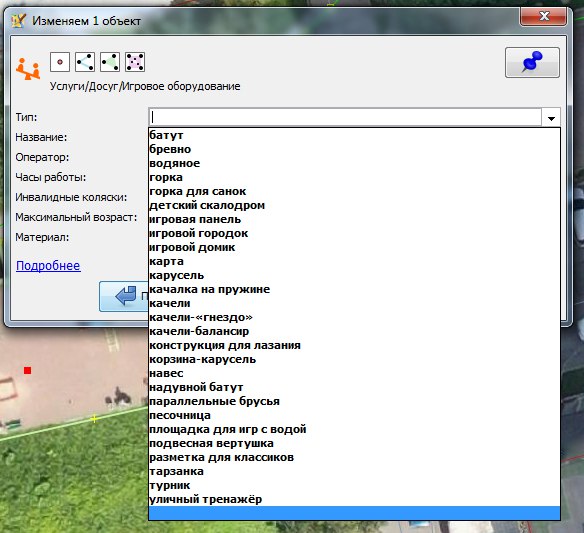This screenshot has width=584, height=533.
Task: Select игровой городок option
Action: (x=354, y=234)
